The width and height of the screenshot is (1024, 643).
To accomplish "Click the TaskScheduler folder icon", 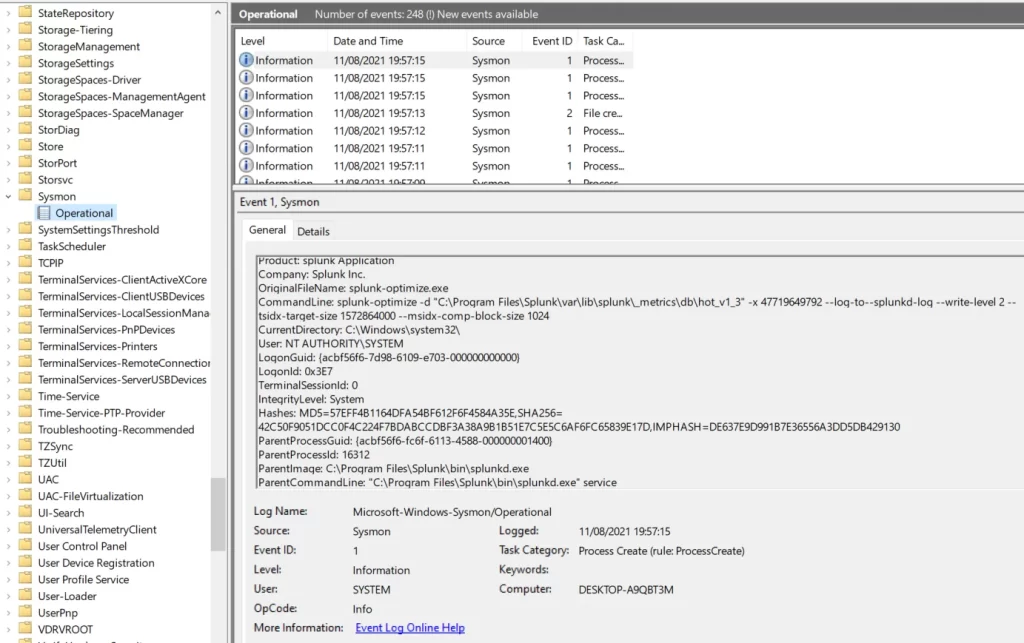I will [x=25, y=245].
